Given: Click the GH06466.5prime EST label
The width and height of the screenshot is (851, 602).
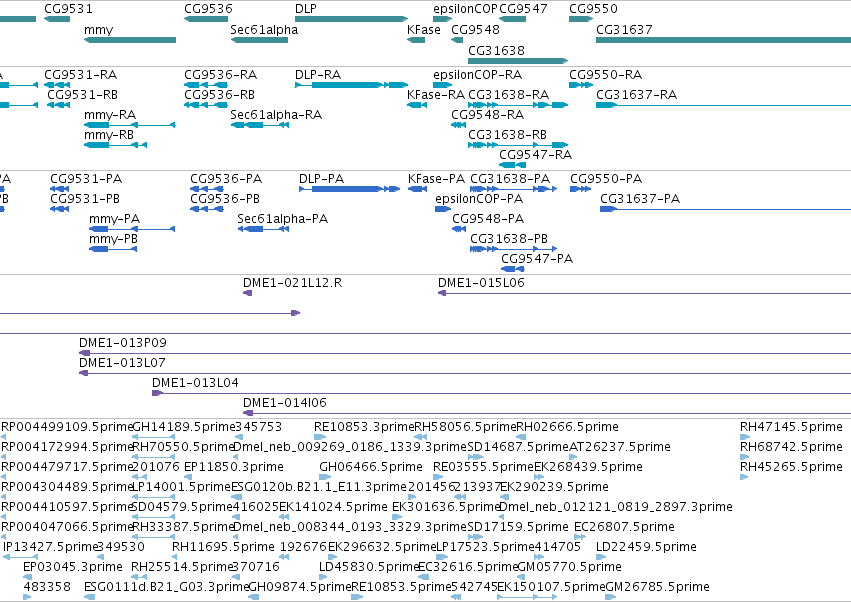Looking at the screenshot, I should coord(371,467).
